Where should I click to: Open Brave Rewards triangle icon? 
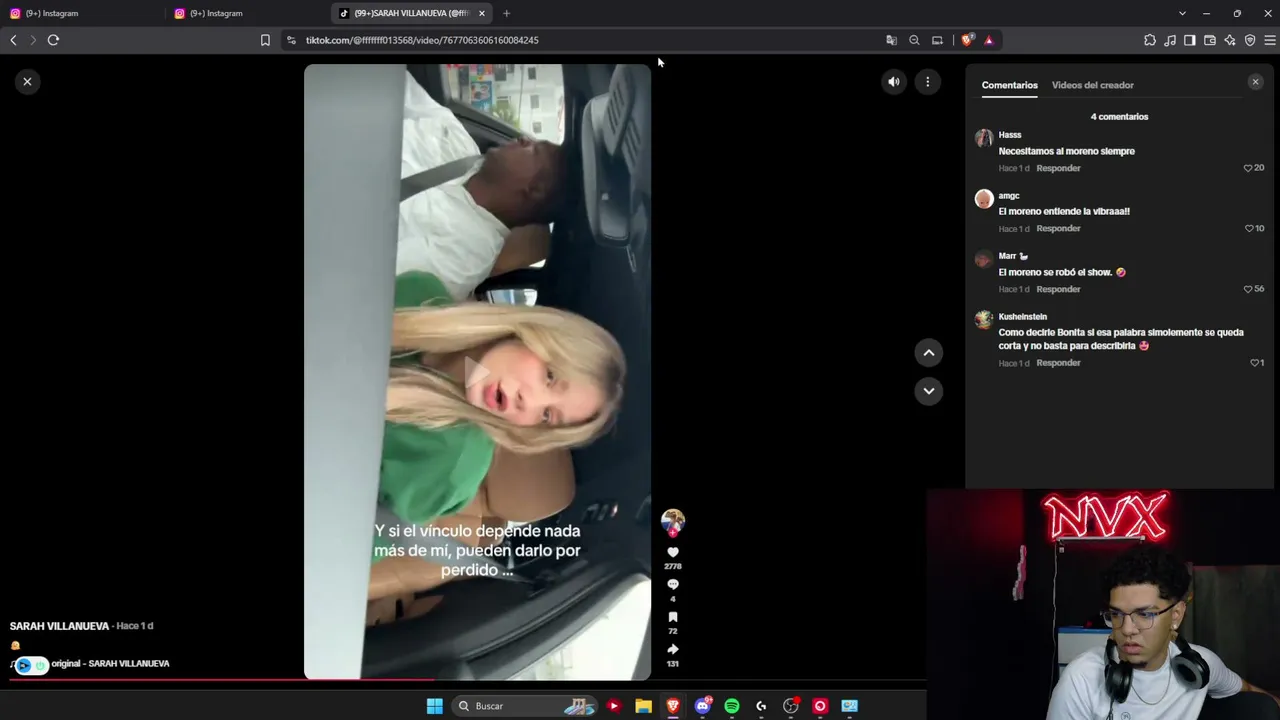click(989, 40)
